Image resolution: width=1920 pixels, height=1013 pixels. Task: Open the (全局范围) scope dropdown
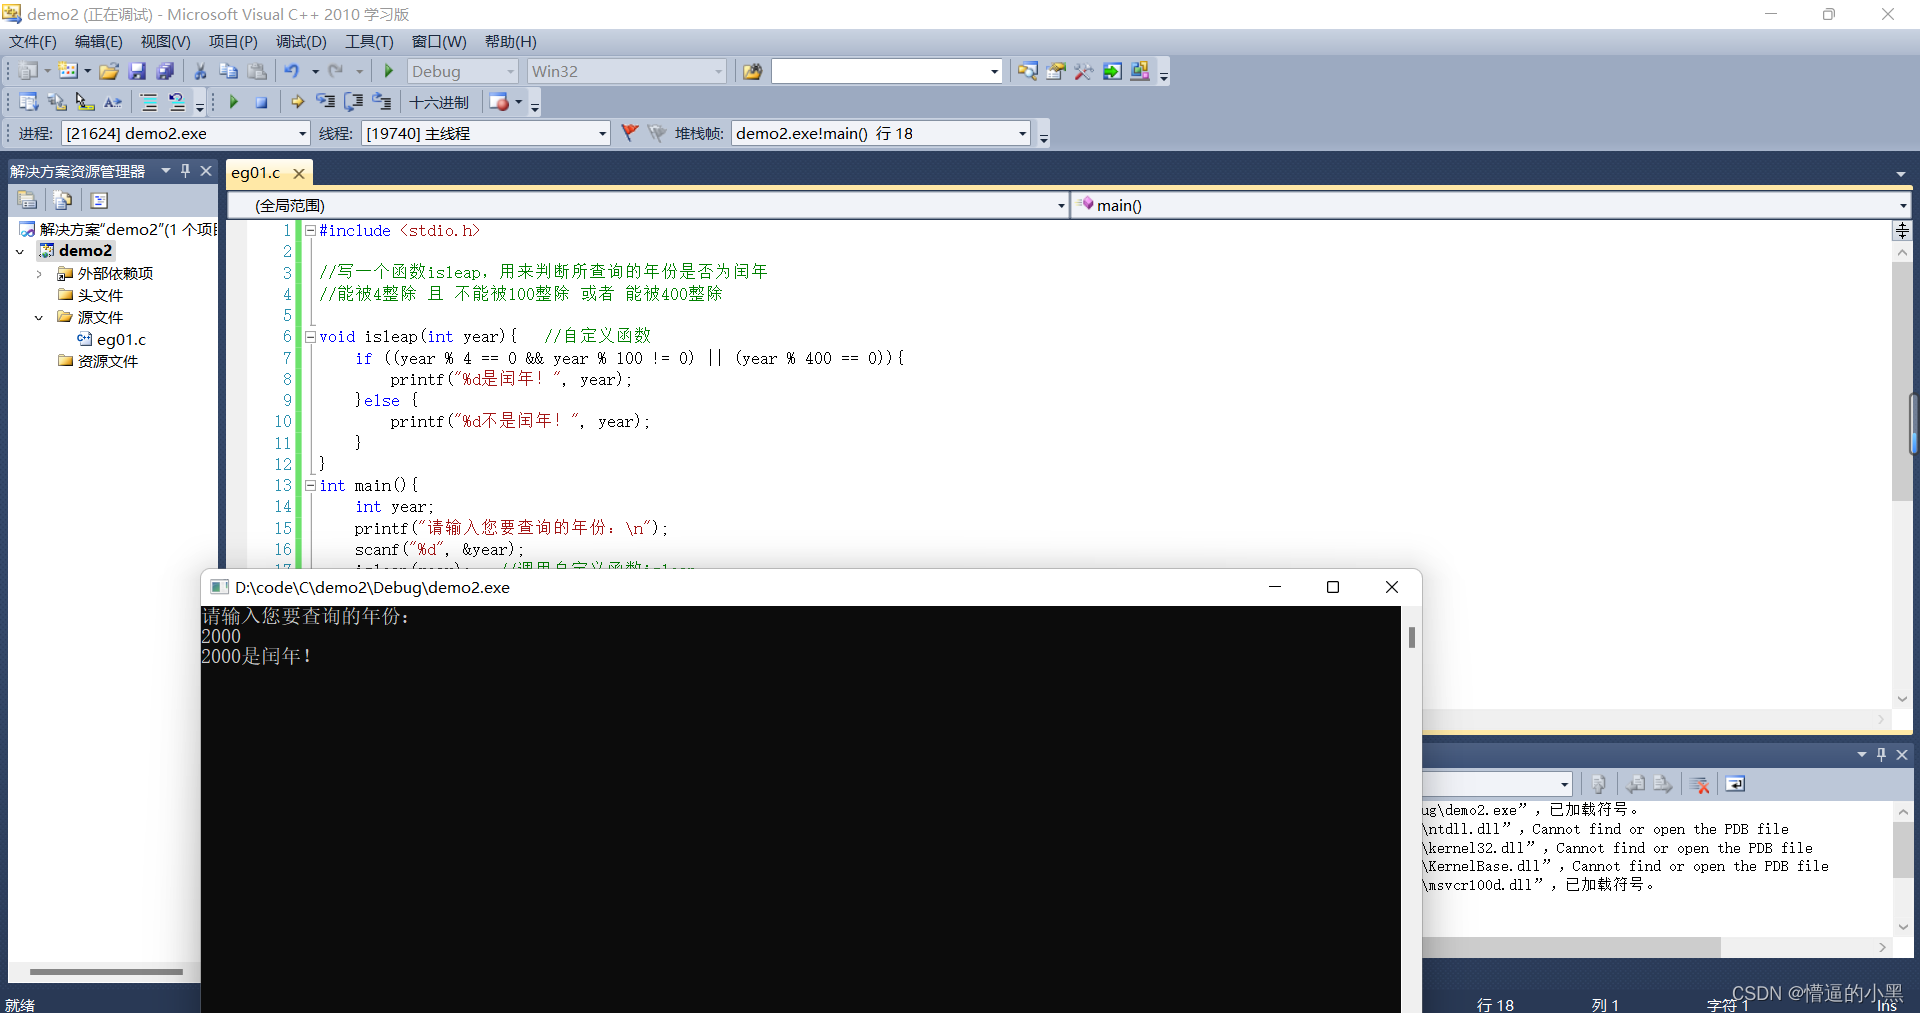pos(648,205)
